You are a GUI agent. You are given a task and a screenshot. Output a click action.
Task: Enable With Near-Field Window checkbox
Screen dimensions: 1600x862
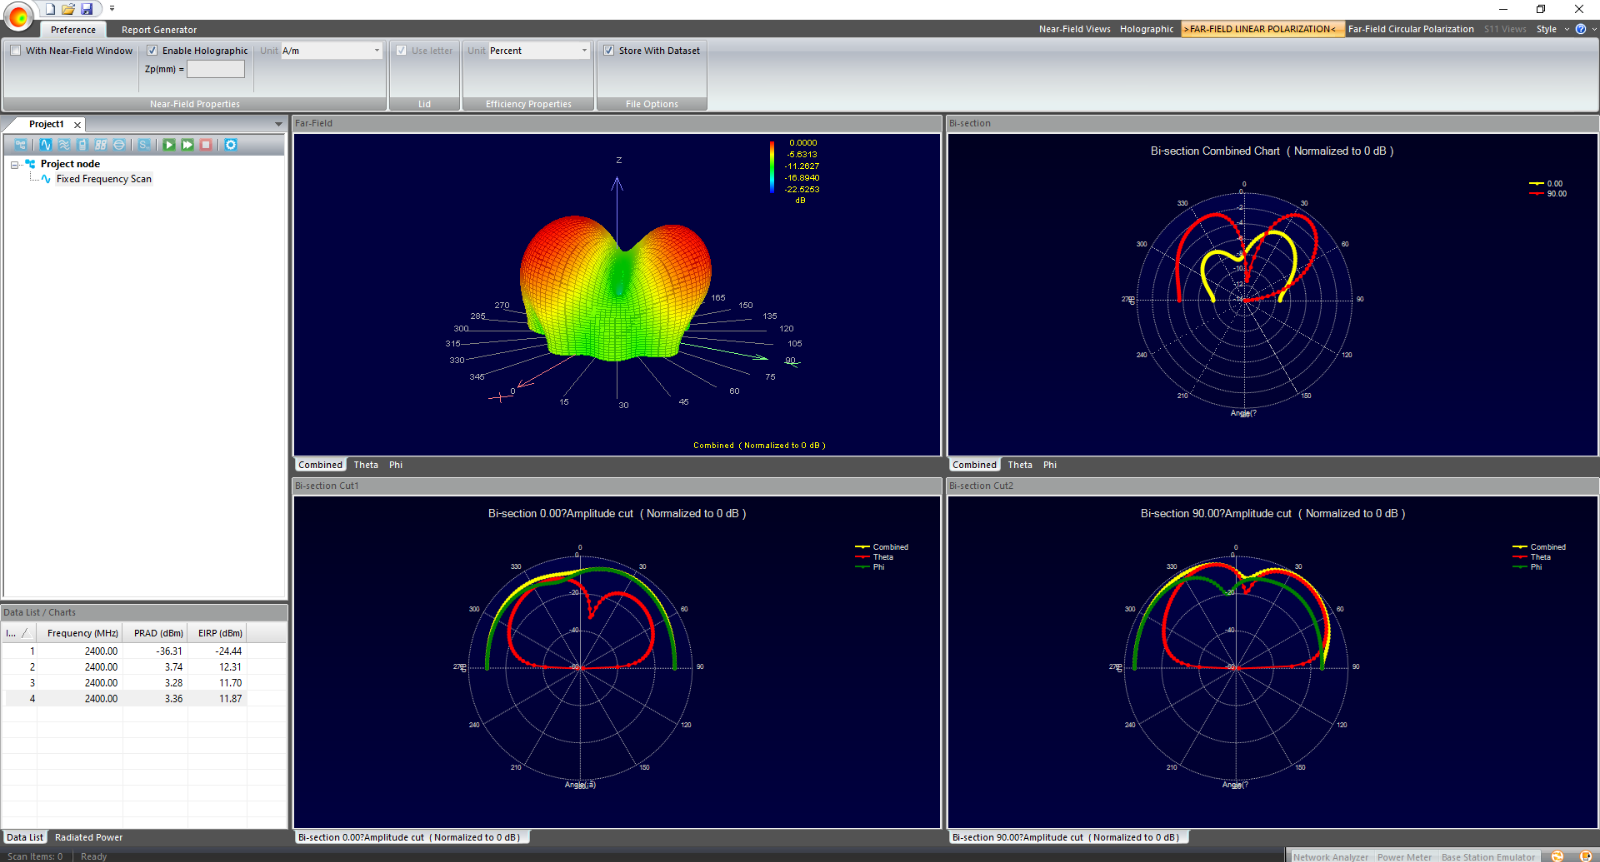[x=16, y=51]
